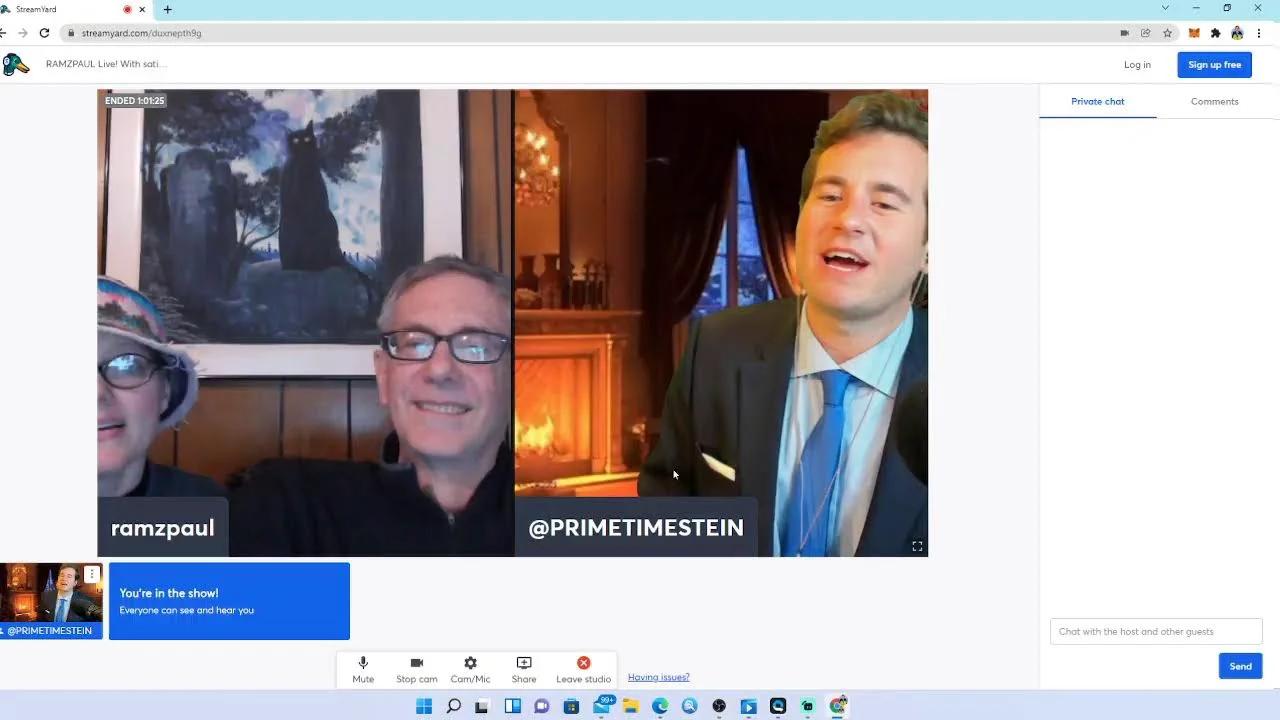Open the browser extensions puzzle icon
This screenshot has width=1280, height=720.
coord(1215,33)
